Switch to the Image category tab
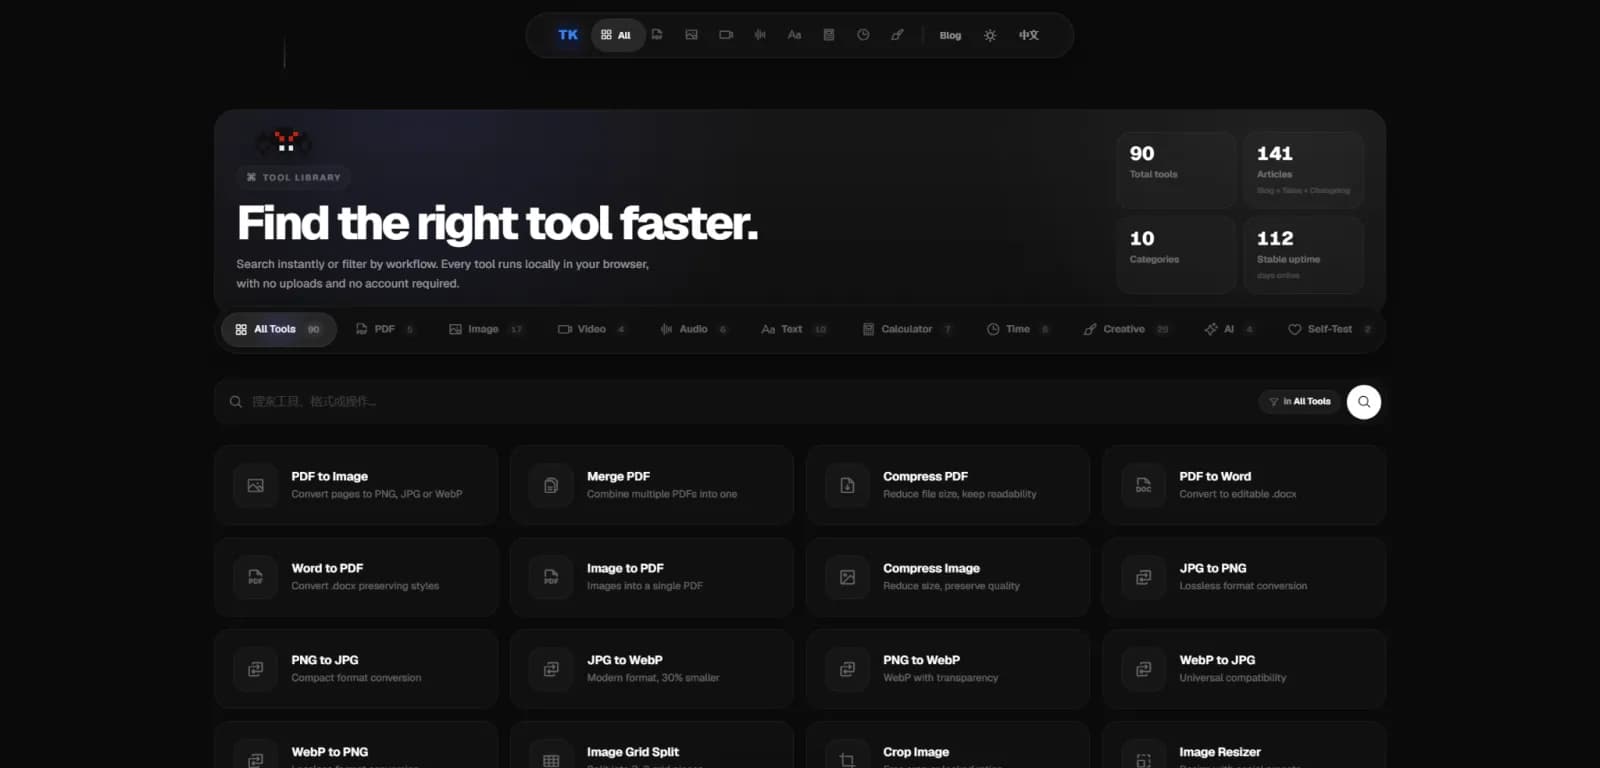The width and height of the screenshot is (1600, 768). click(x=486, y=329)
